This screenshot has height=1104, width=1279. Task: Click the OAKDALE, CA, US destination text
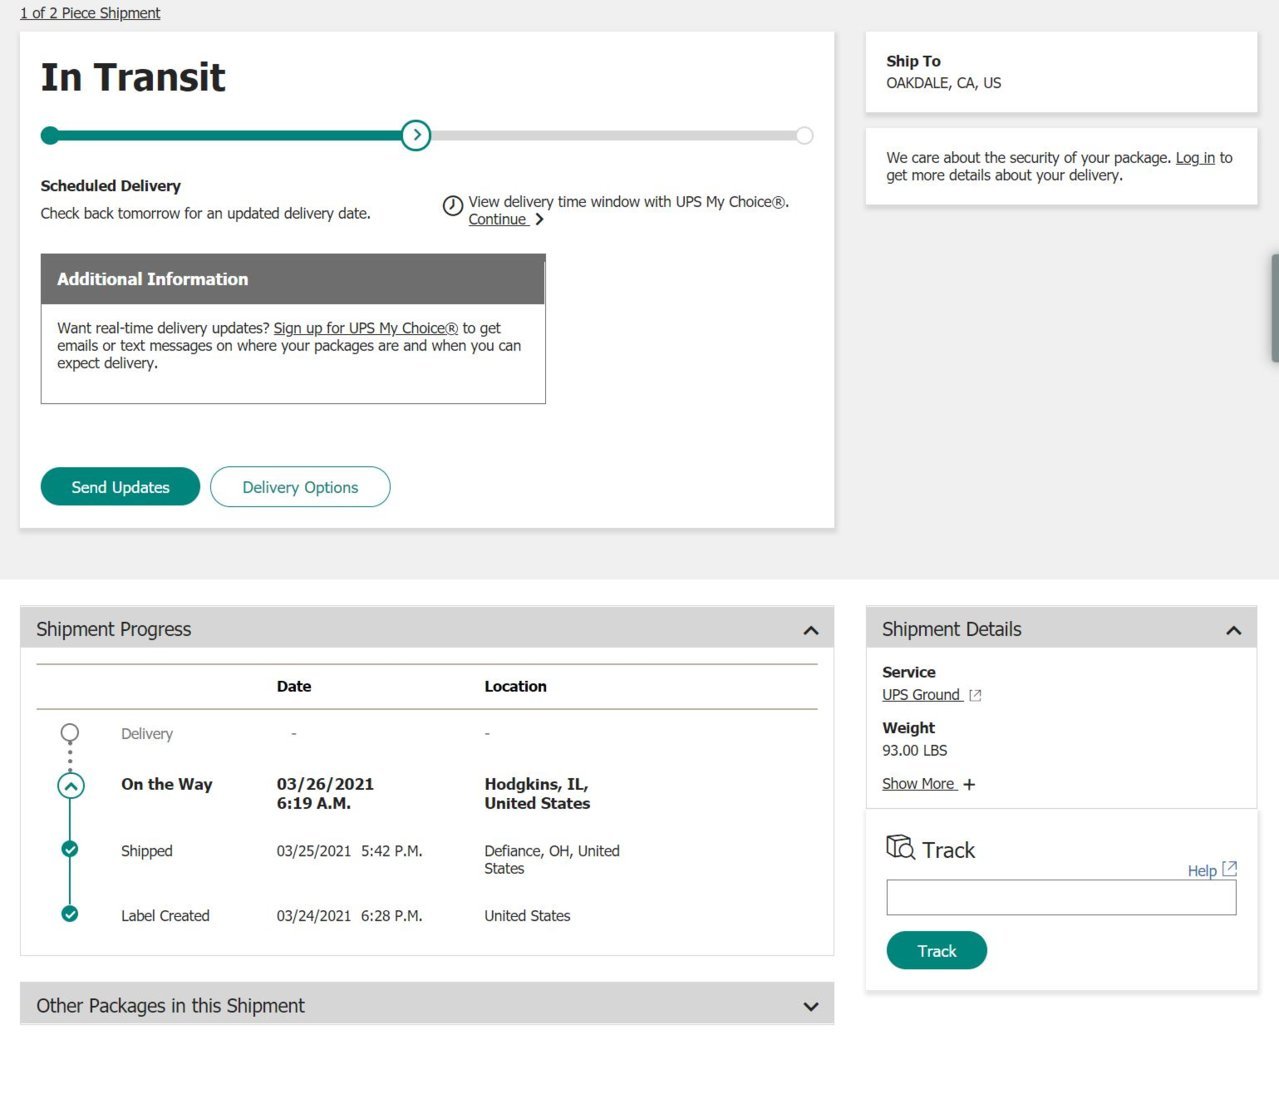tap(943, 83)
